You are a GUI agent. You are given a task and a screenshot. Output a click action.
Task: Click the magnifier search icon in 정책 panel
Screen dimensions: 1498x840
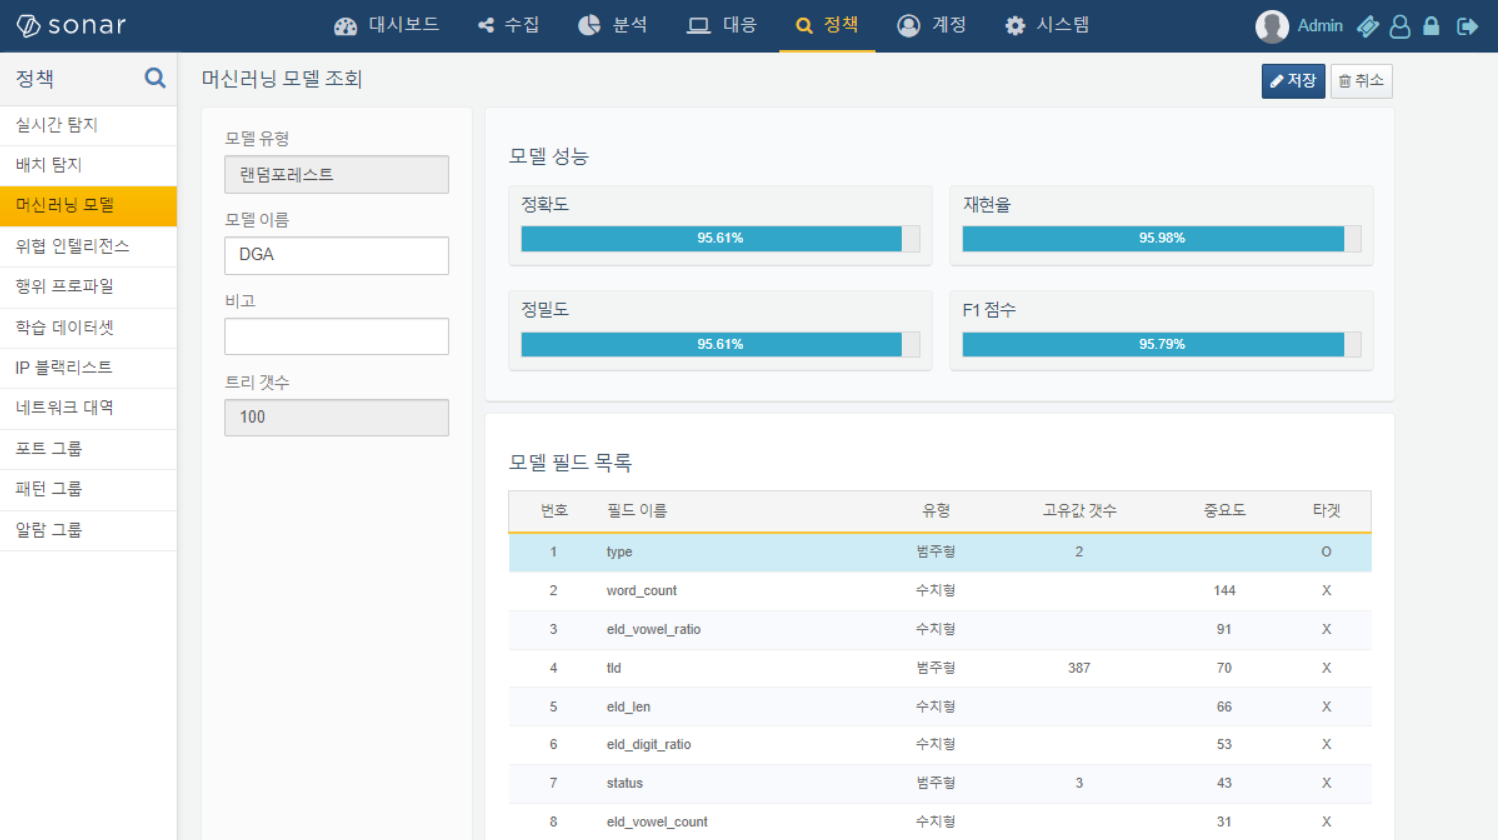coord(152,78)
